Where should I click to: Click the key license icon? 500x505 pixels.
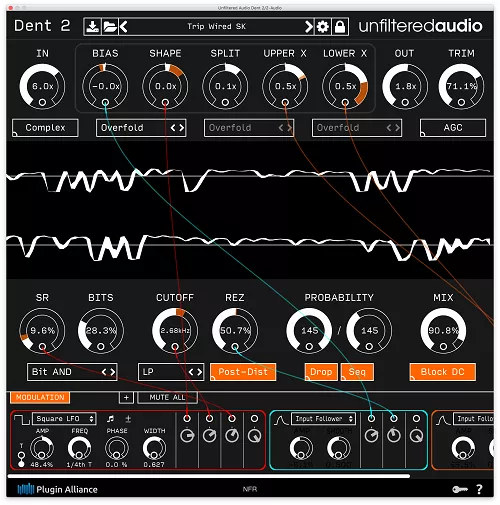460,489
